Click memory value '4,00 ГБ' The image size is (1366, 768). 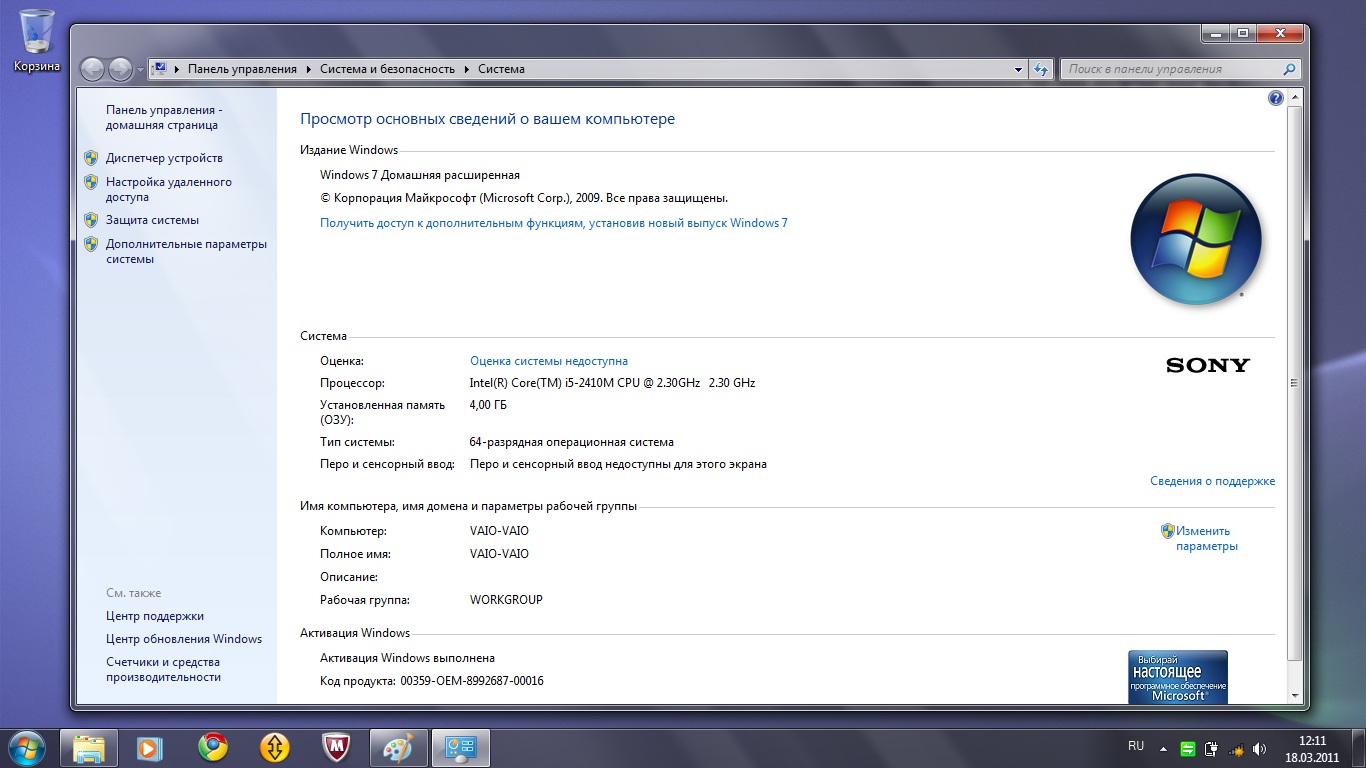pos(488,405)
